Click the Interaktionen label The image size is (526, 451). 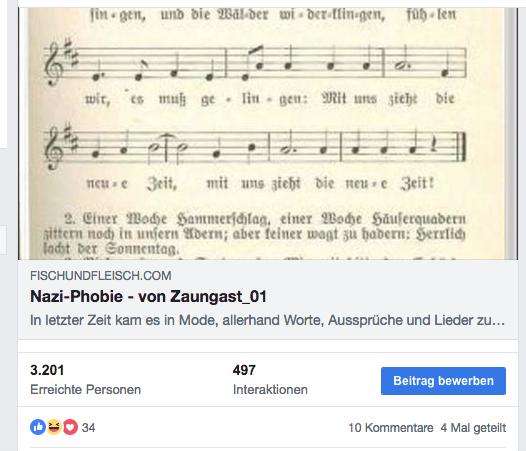coord(270,390)
